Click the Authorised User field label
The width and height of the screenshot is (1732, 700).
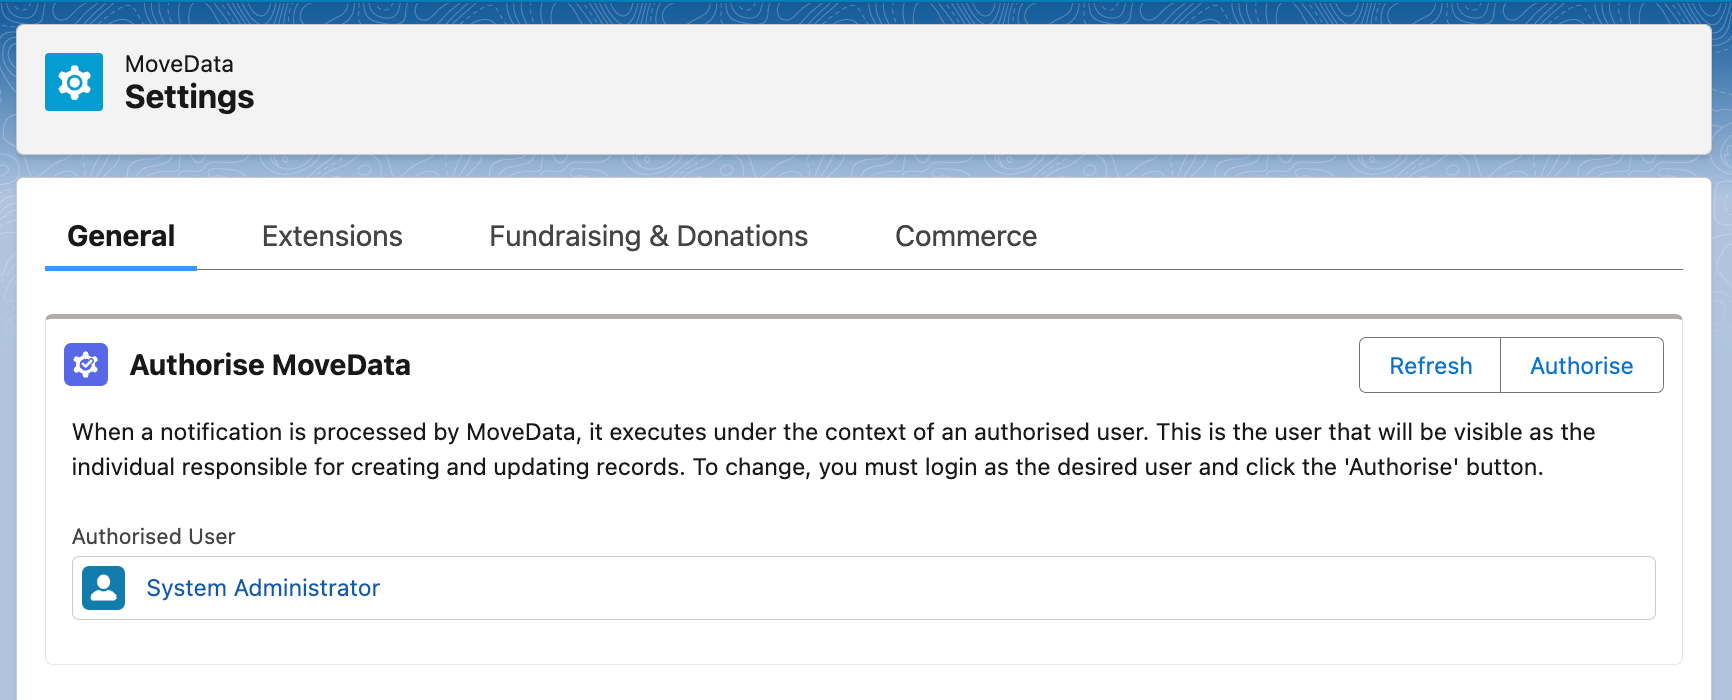pos(154,537)
